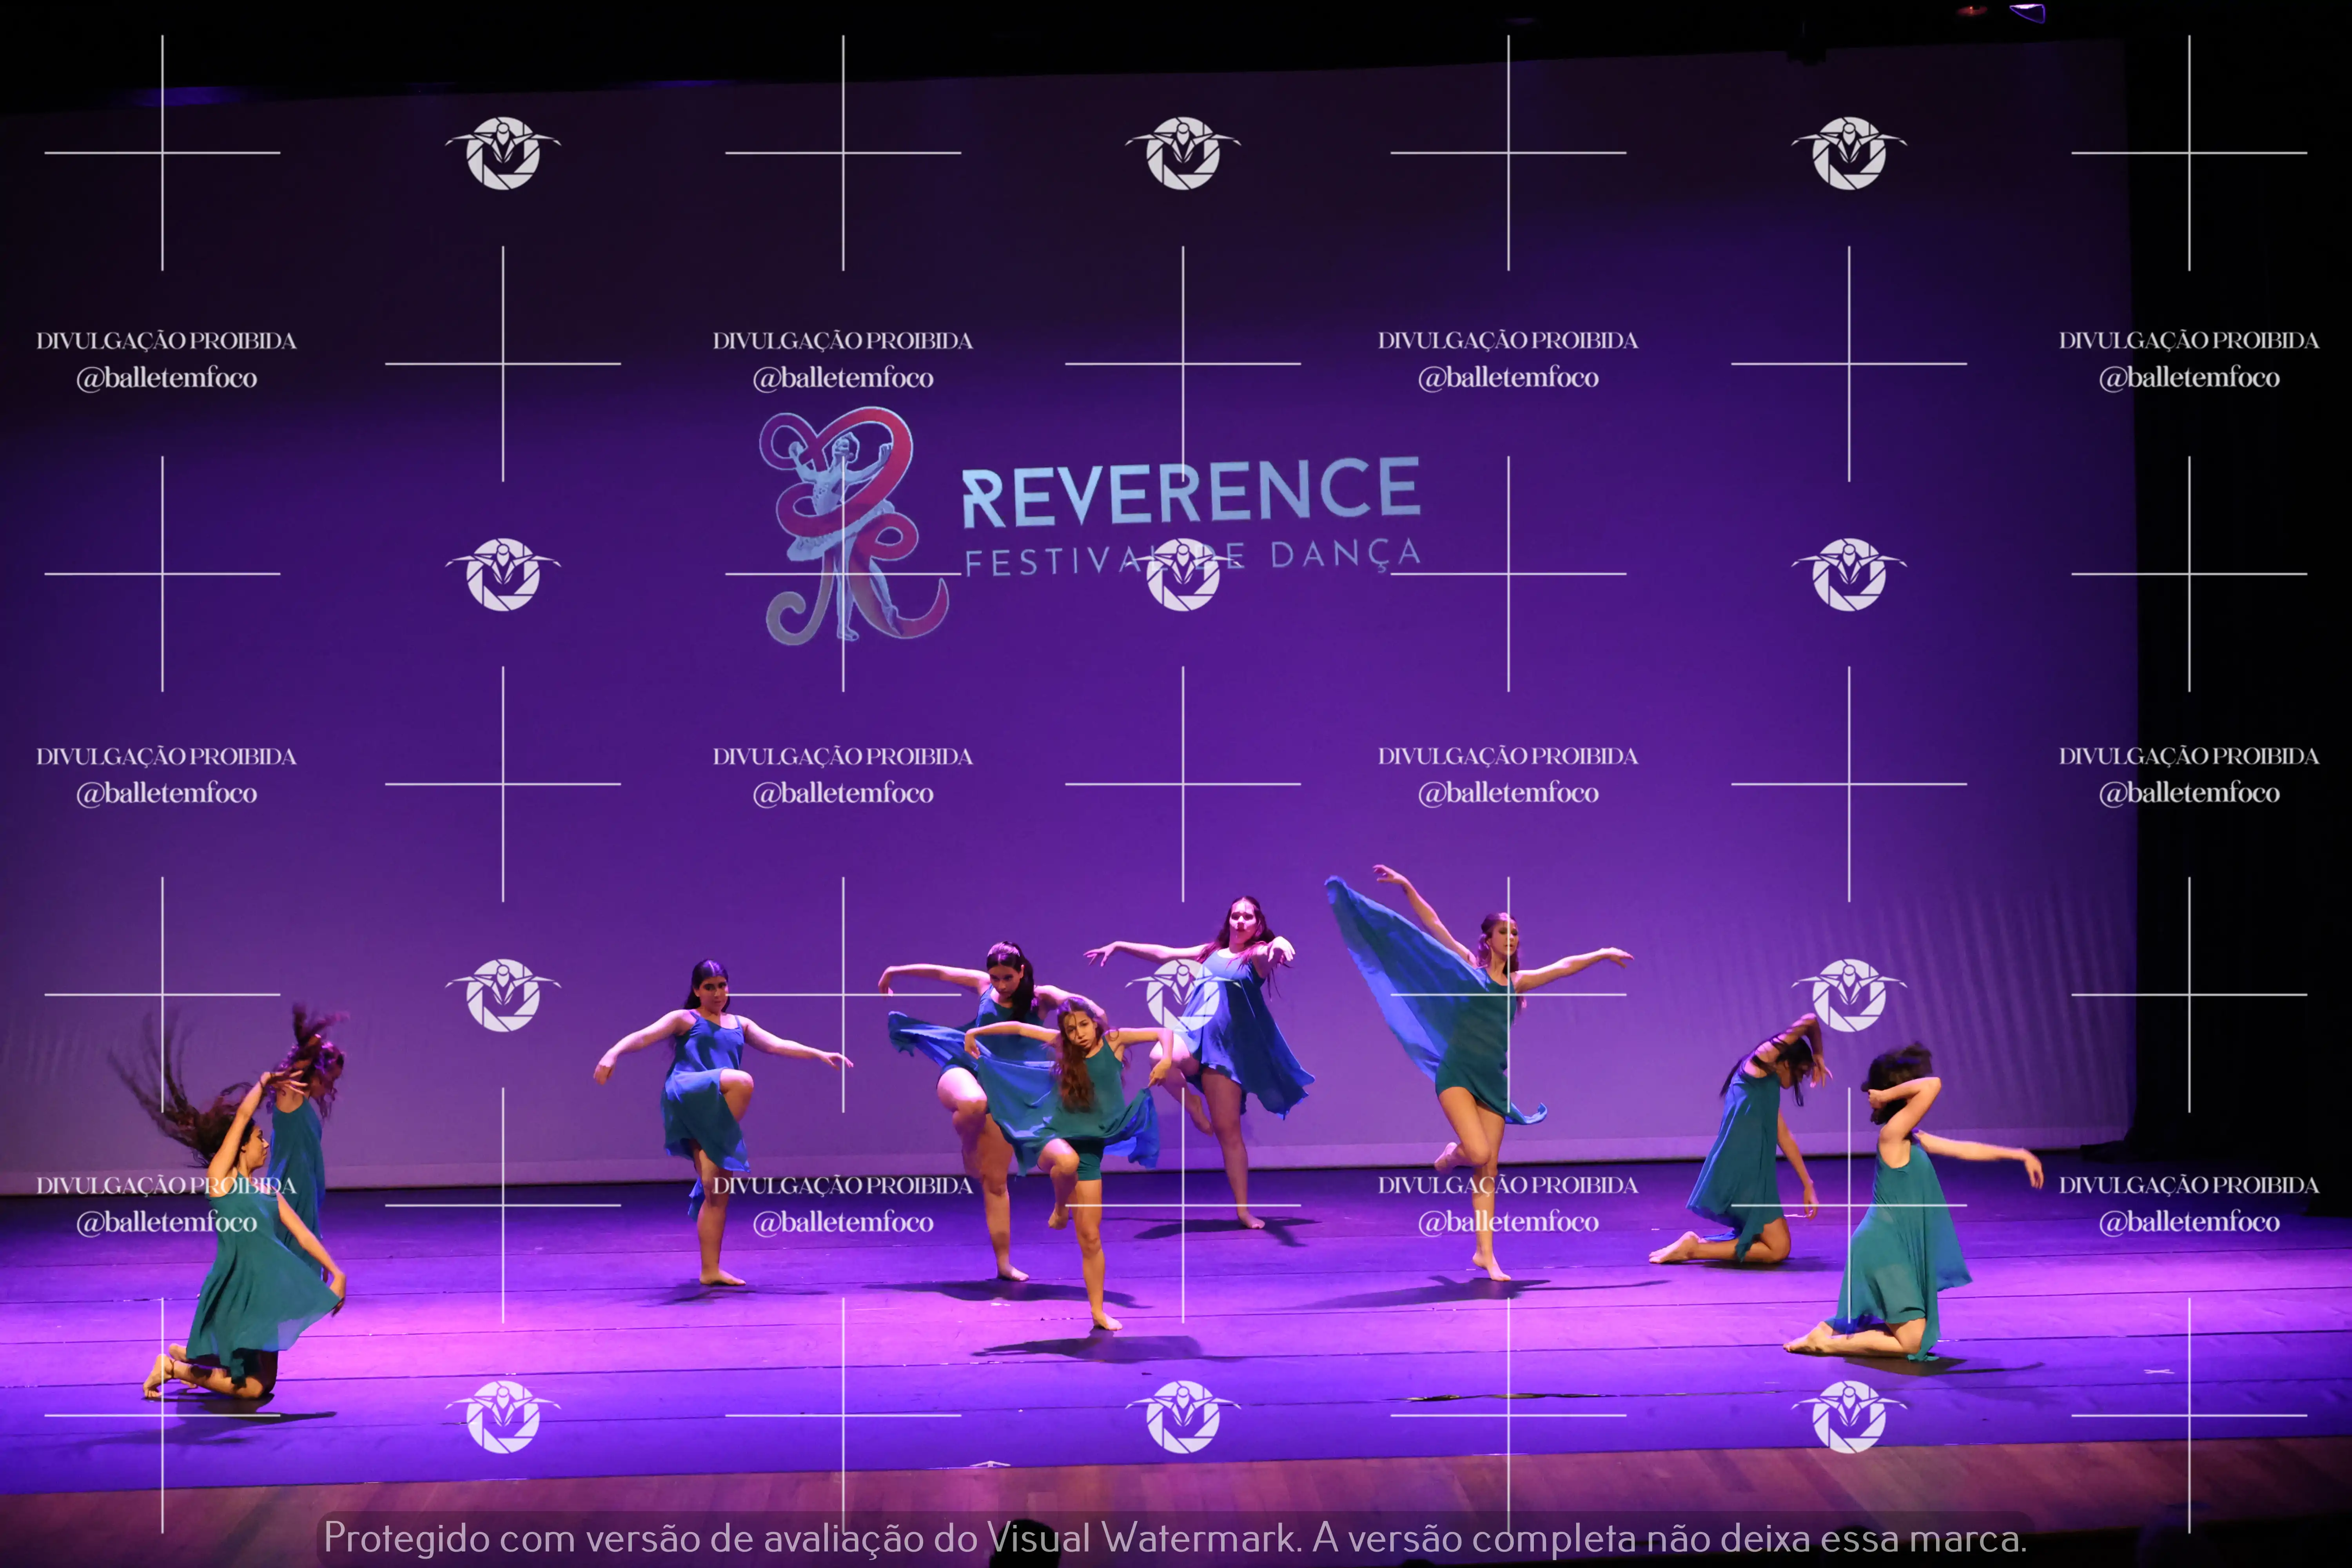Click camera watermark logo overlapping Festival de Dança
Viewport: 2352px width, 1568px height.
[x=1183, y=575]
